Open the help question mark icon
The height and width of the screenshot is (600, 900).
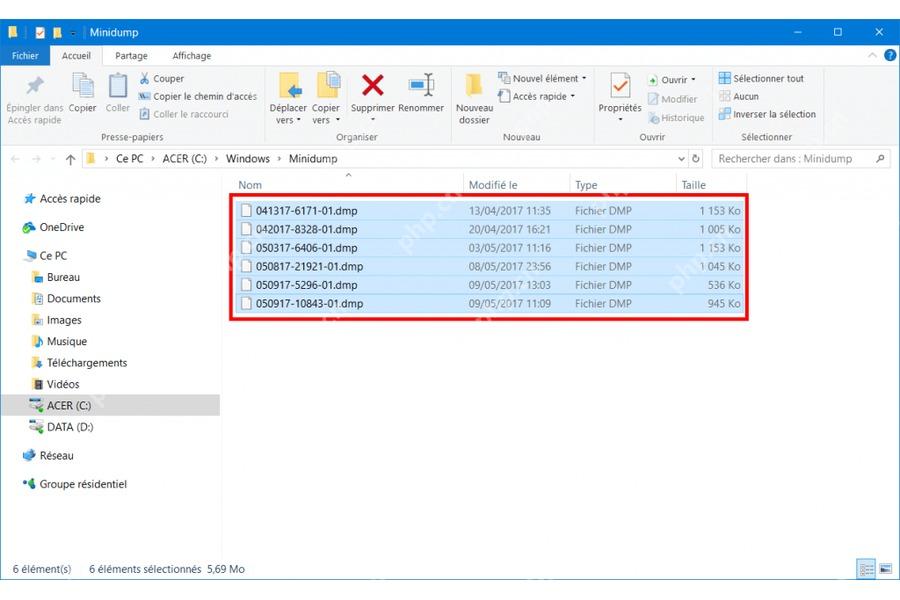890,55
